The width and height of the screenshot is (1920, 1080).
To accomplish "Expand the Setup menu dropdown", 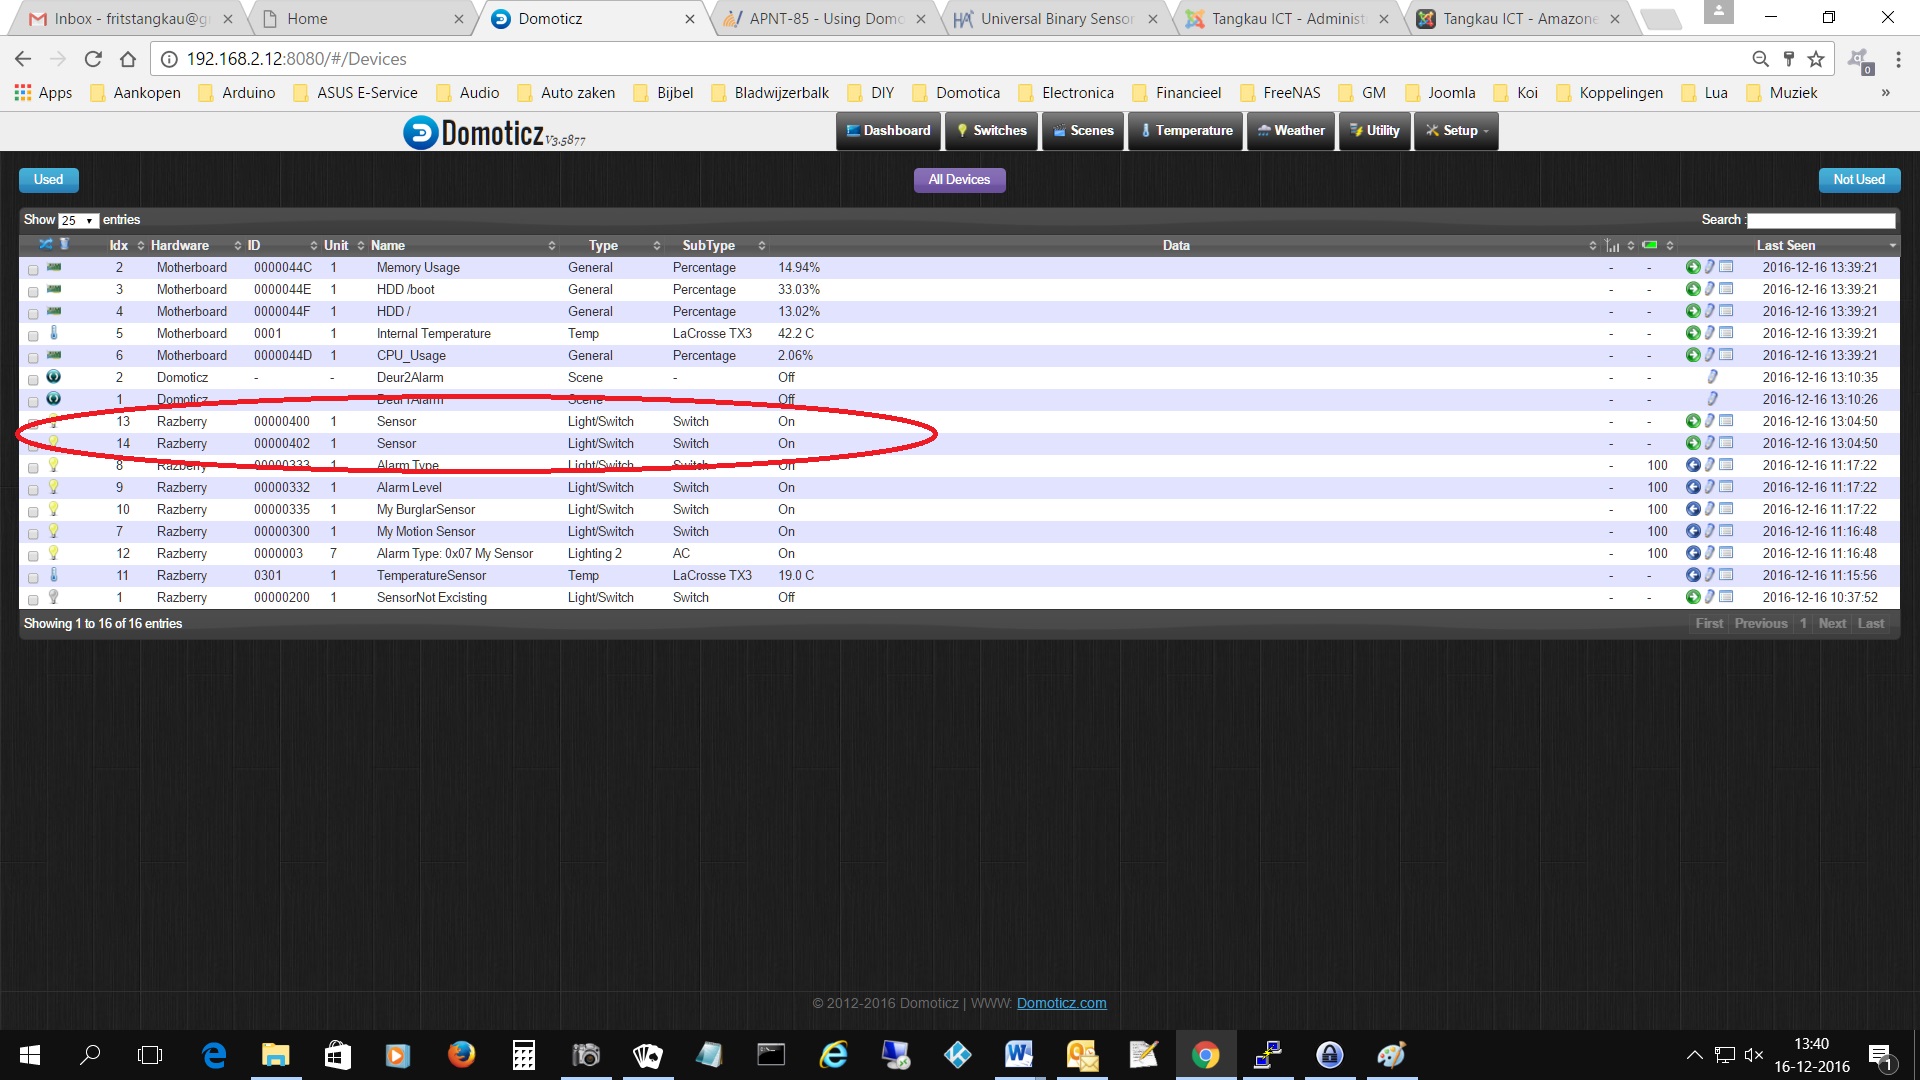I will click(x=1456, y=131).
